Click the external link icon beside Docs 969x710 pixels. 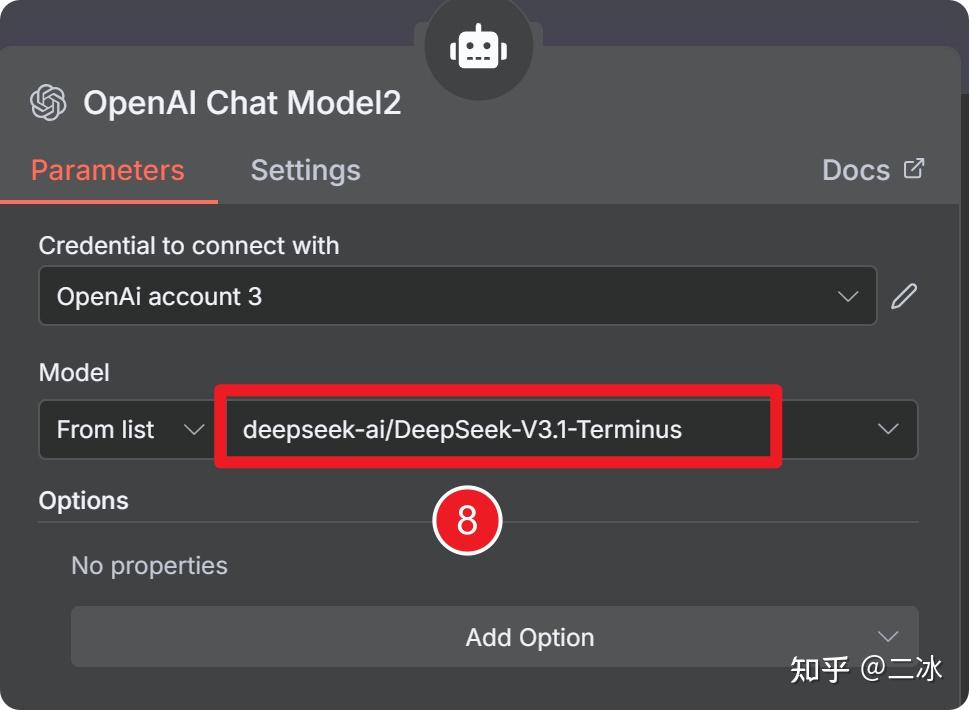914,168
